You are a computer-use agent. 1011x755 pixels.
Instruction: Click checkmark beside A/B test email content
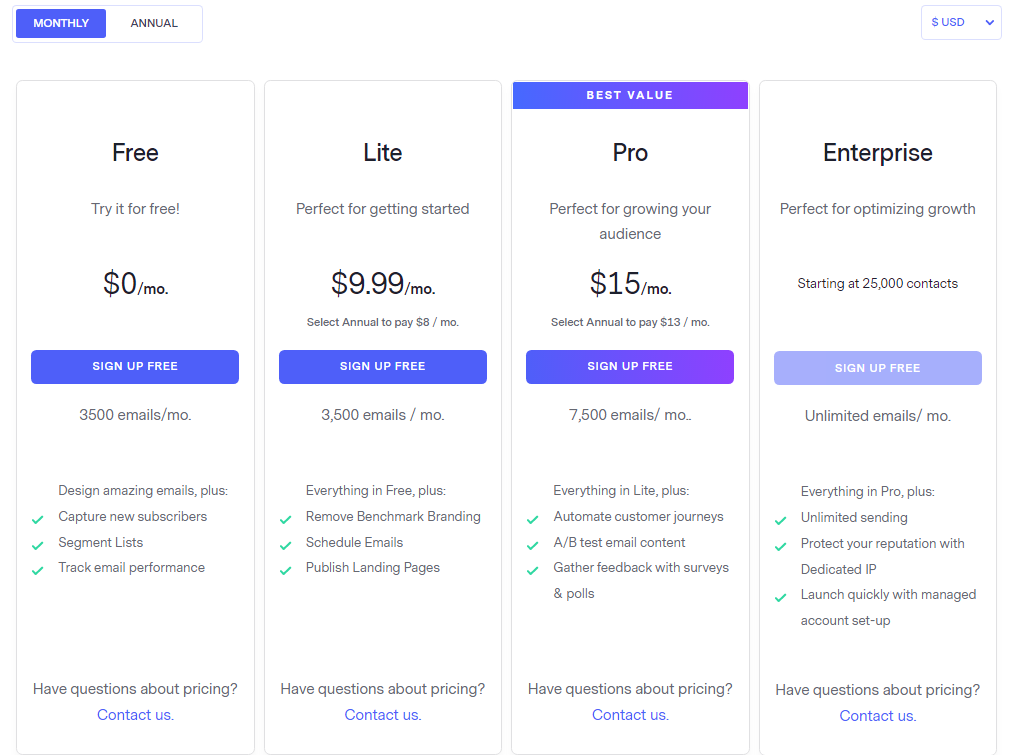tap(533, 545)
